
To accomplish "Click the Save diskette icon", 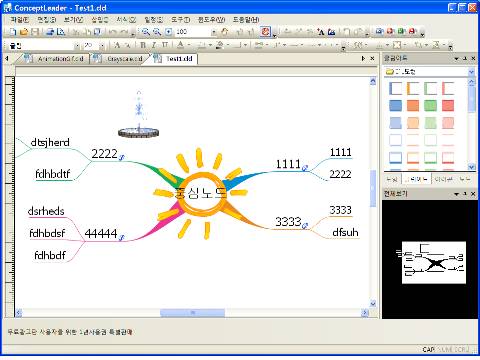I will (x=35, y=32).
